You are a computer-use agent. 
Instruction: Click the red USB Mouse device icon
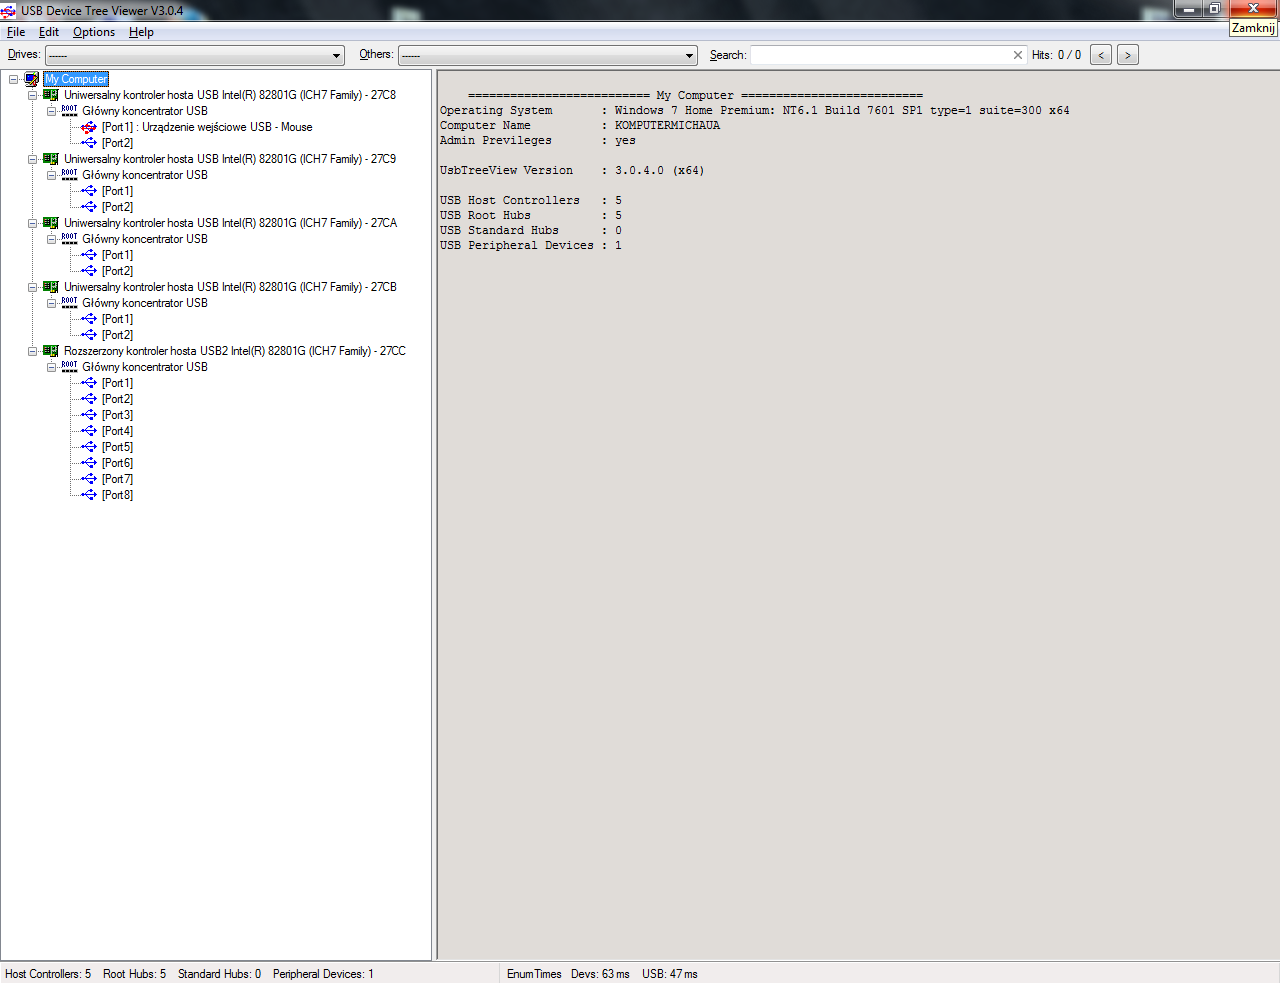pyautogui.click(x=89, y=127)
